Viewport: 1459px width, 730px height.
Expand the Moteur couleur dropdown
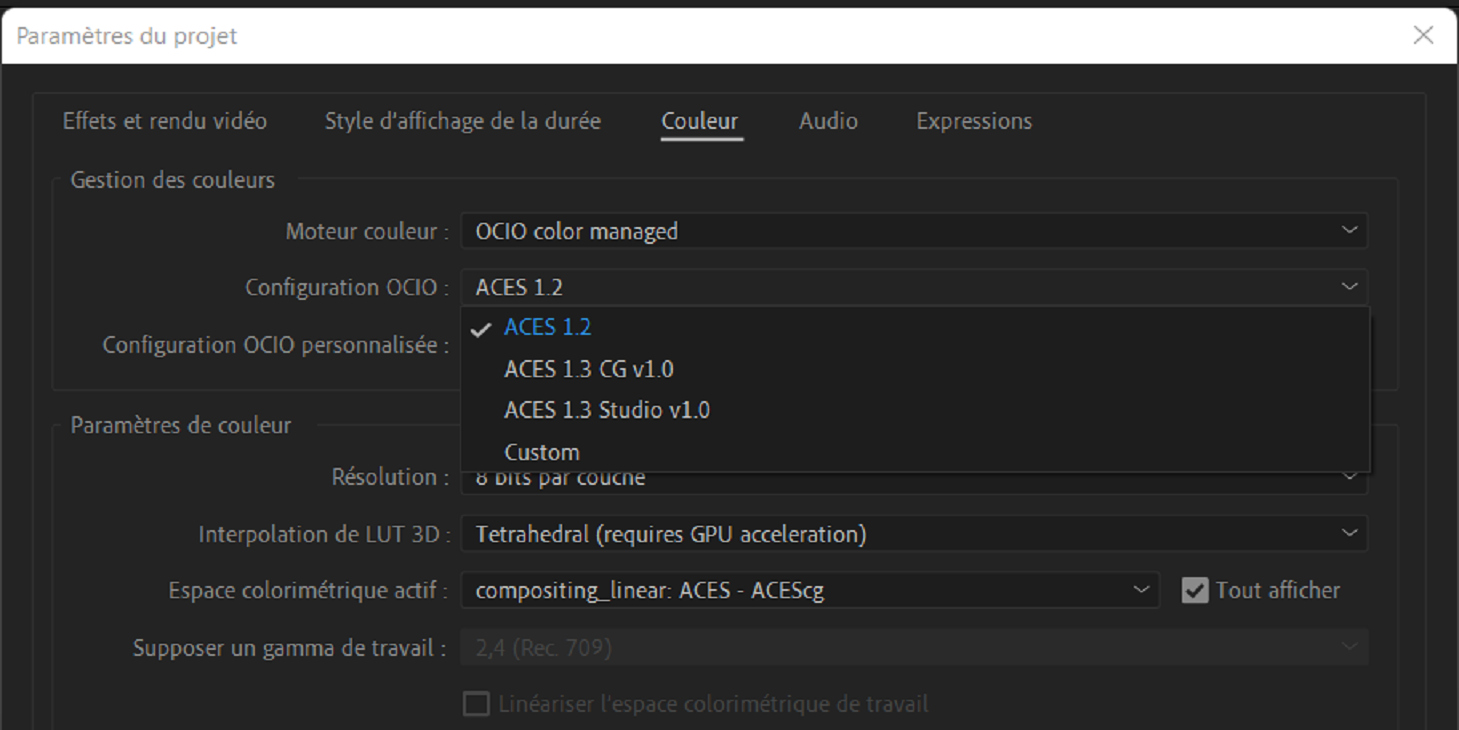coord(913,231)
